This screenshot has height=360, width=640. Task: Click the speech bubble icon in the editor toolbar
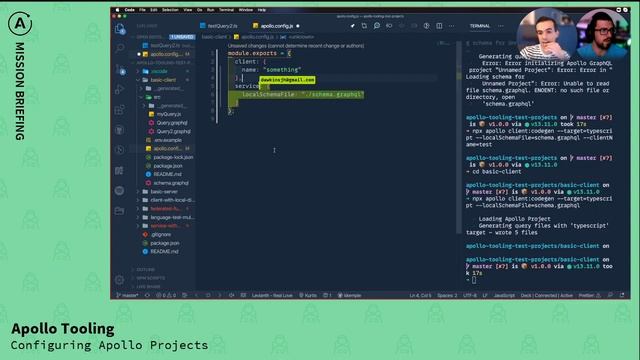tap(377, 26)
